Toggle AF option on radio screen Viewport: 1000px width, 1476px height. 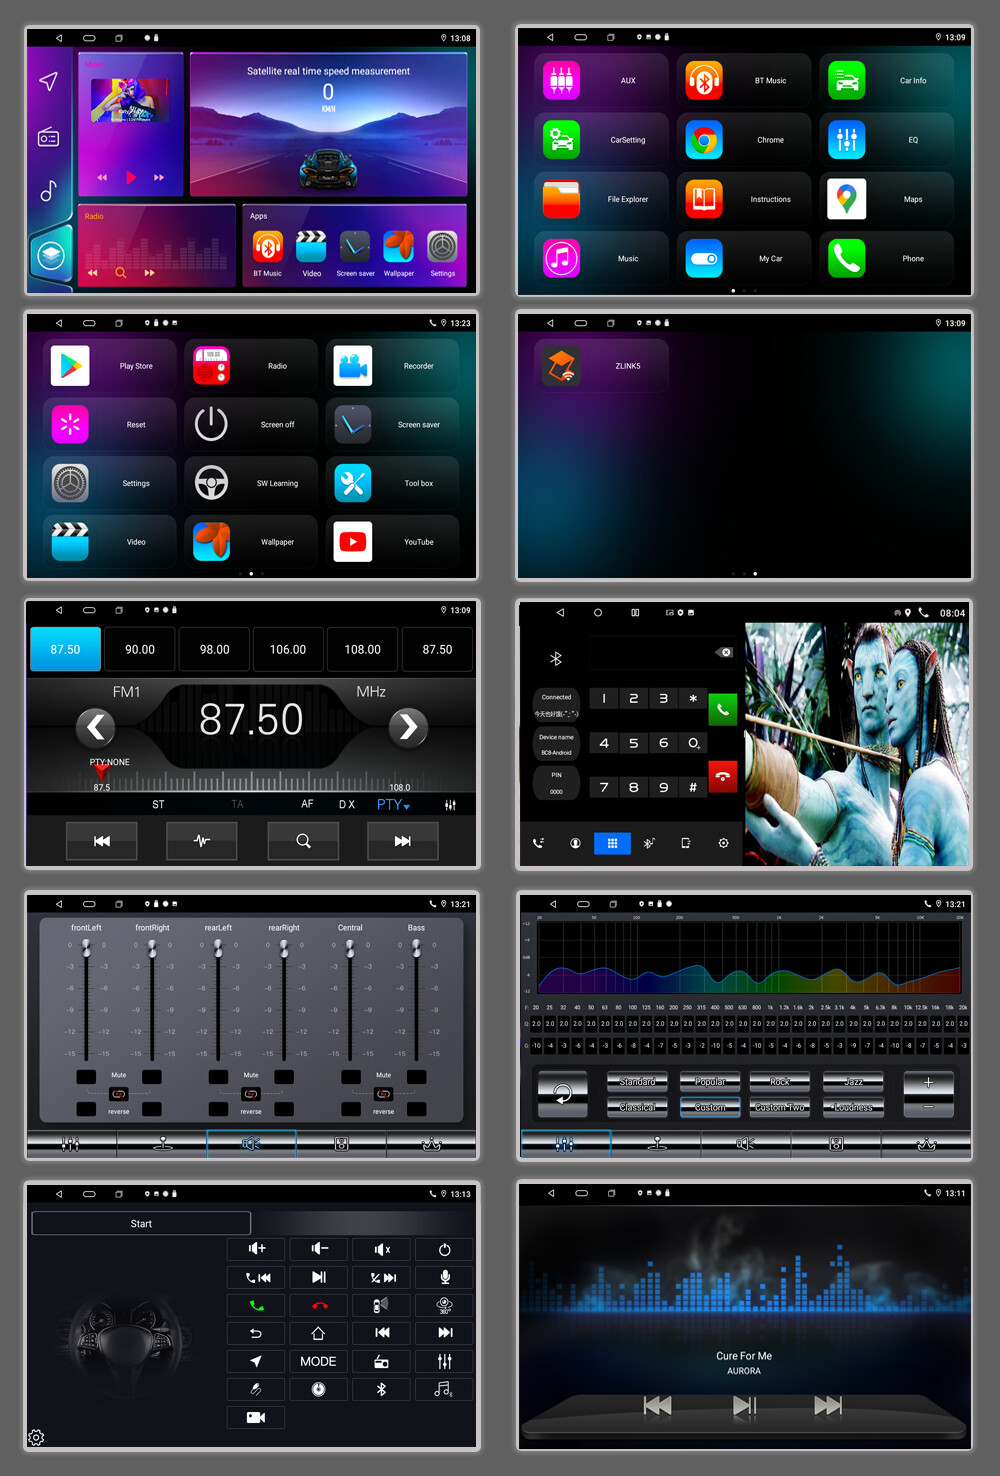[307, 804]
